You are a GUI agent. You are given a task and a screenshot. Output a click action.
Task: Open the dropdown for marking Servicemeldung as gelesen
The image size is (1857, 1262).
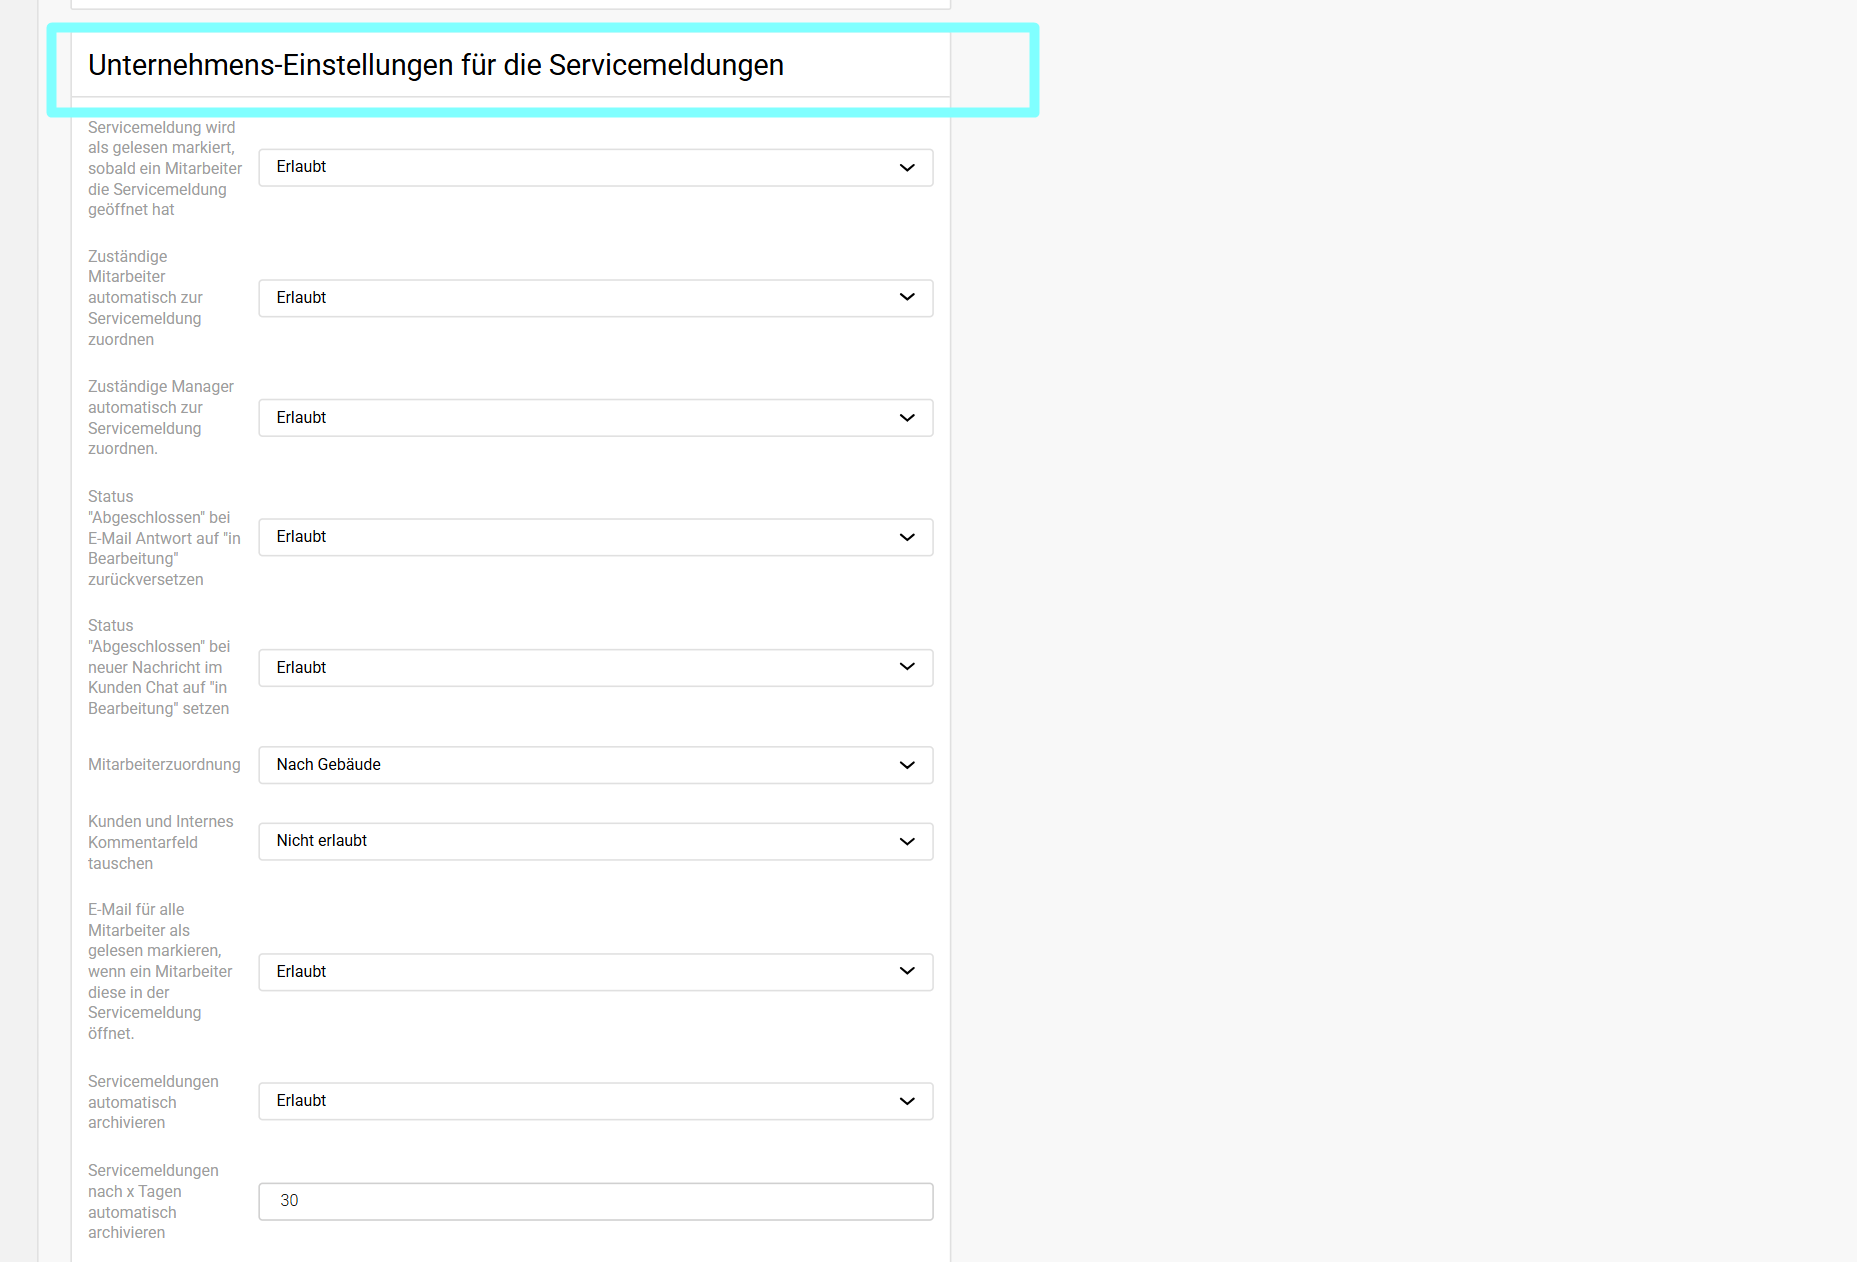point(595,168)
